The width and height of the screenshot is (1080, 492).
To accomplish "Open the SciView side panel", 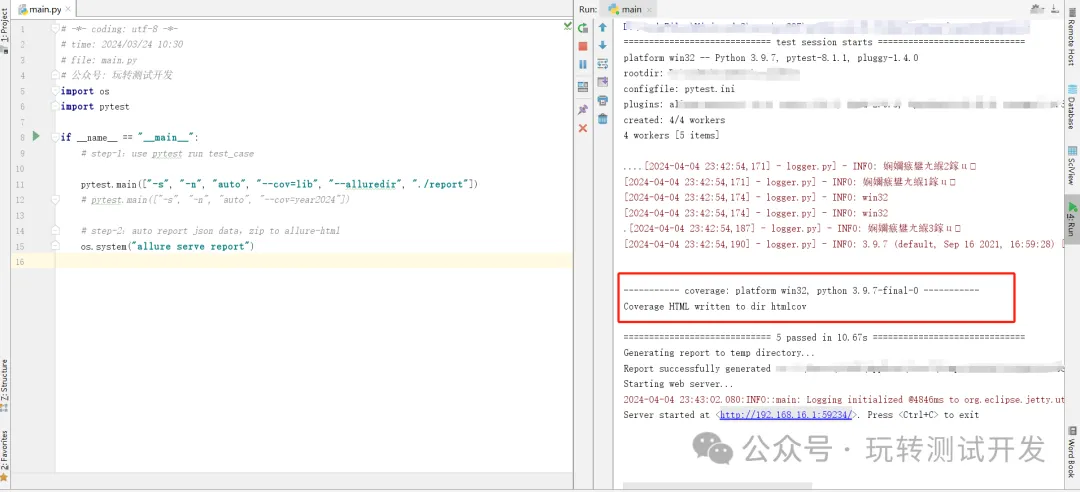I will pyautogui.click(x=1072, y=165).
